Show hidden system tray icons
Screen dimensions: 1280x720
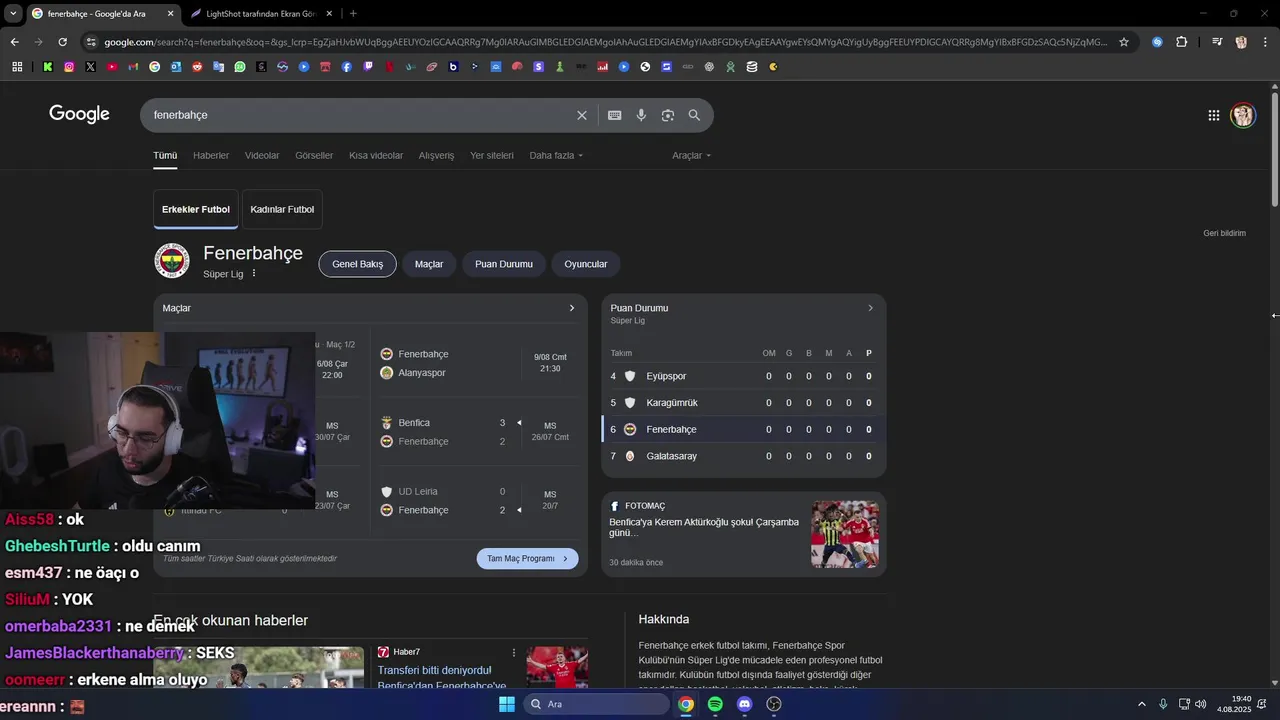coord(1142,704)
